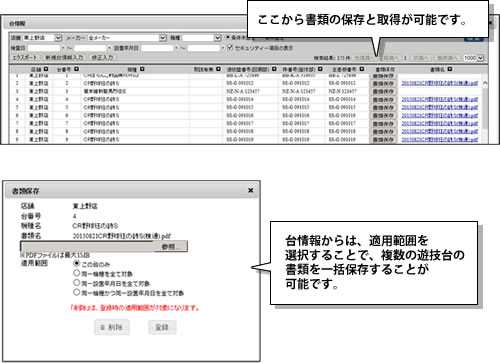Click 書類保存 button in row 2
The width and height of the screenshot is (500, 363).
point(383,83)
